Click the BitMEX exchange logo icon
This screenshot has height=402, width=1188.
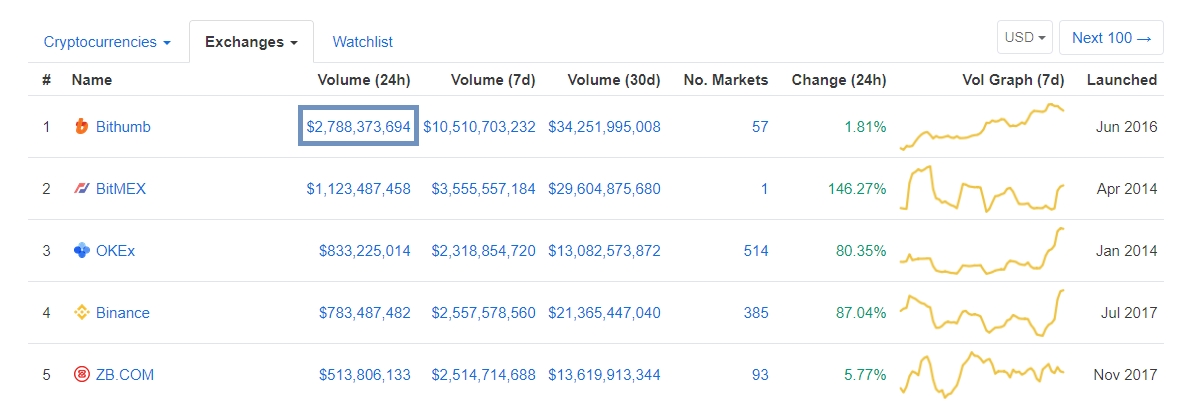[x=82, y=189]
